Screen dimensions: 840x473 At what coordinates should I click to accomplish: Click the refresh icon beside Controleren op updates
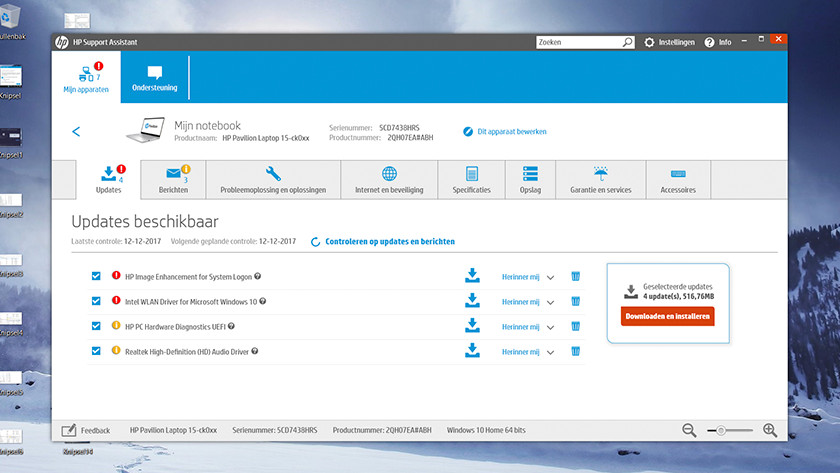point(316,242)
